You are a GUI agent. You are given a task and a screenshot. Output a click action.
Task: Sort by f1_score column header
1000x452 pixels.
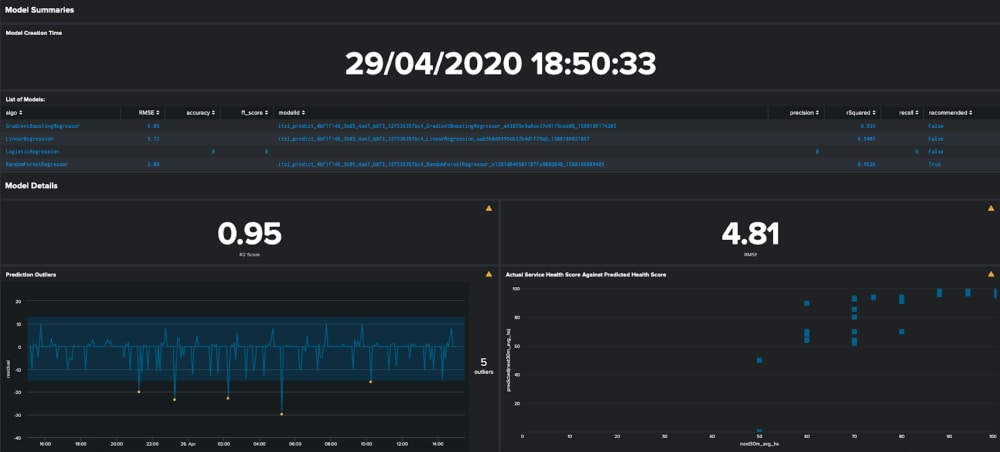pos(252,113)
